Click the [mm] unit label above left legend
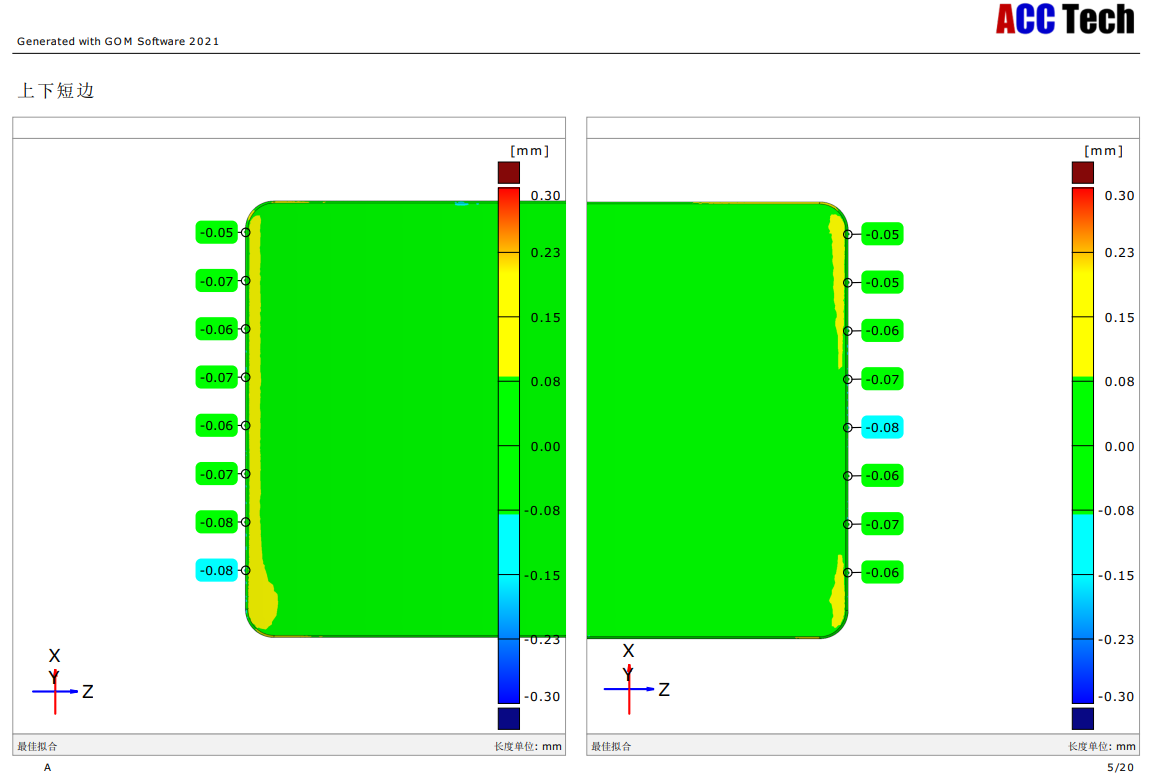This screenshot has width=1150, height=779. (x=529, y=151)
